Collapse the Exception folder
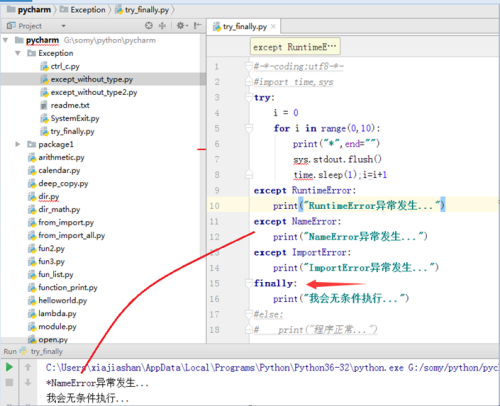The image size is (500, 406). pyautogui.click(x=18, y=53)
